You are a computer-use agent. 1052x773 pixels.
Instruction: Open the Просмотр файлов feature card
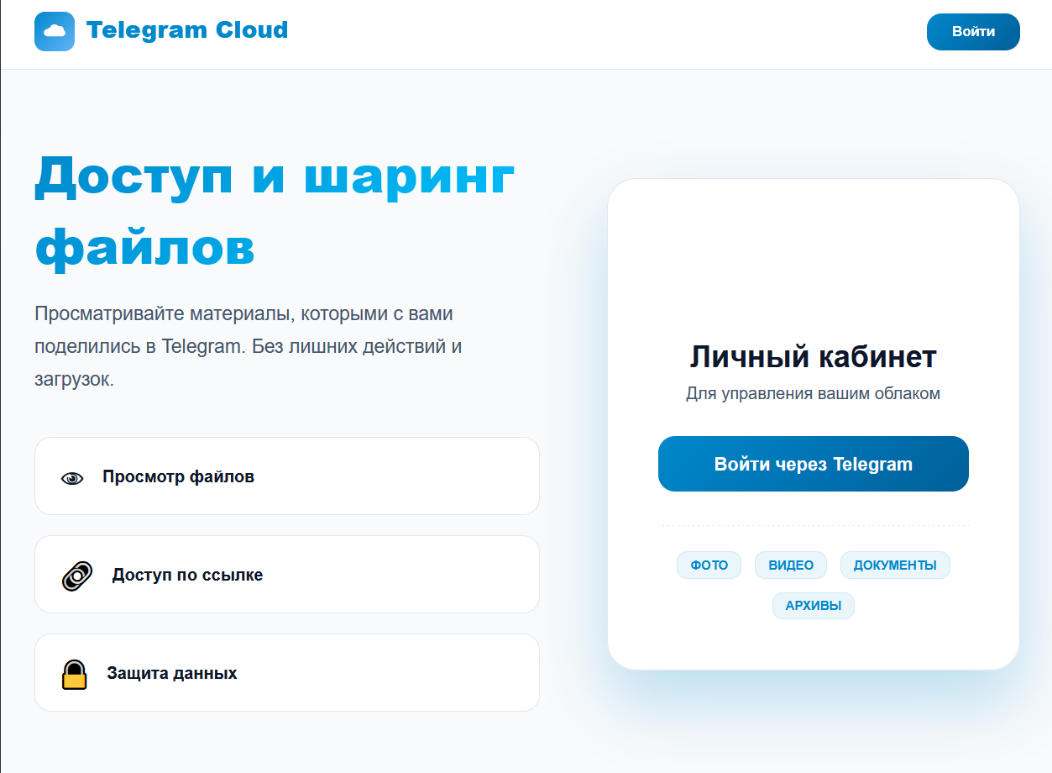pos(287,476)
